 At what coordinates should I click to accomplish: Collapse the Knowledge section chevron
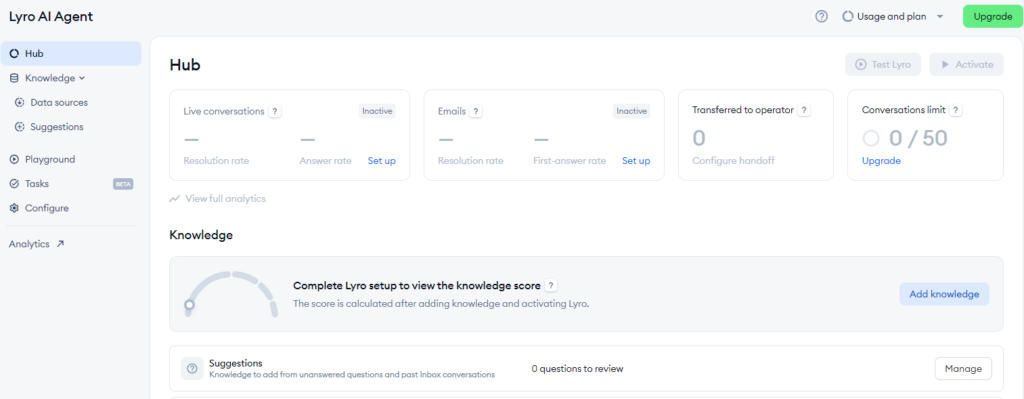(82, 78)
